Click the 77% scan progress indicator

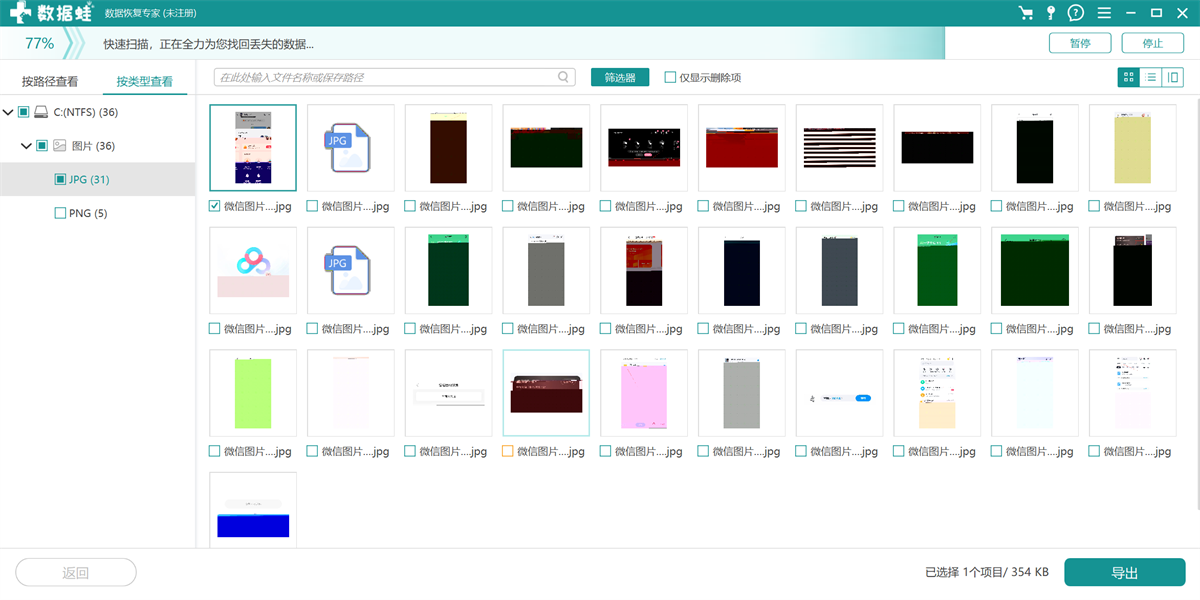(40, 44)
